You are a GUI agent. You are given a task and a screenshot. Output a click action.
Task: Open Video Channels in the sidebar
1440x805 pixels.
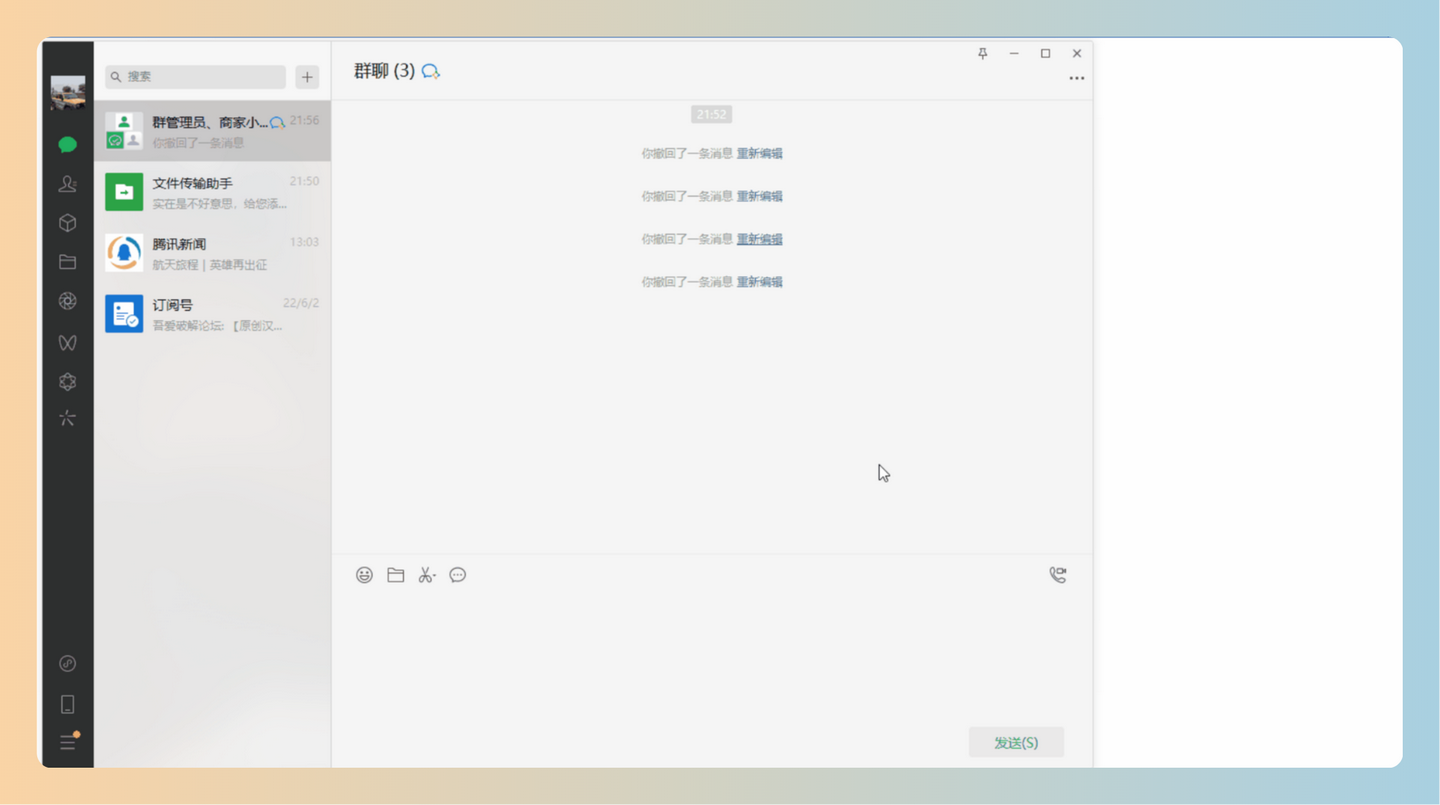(67, 342)
